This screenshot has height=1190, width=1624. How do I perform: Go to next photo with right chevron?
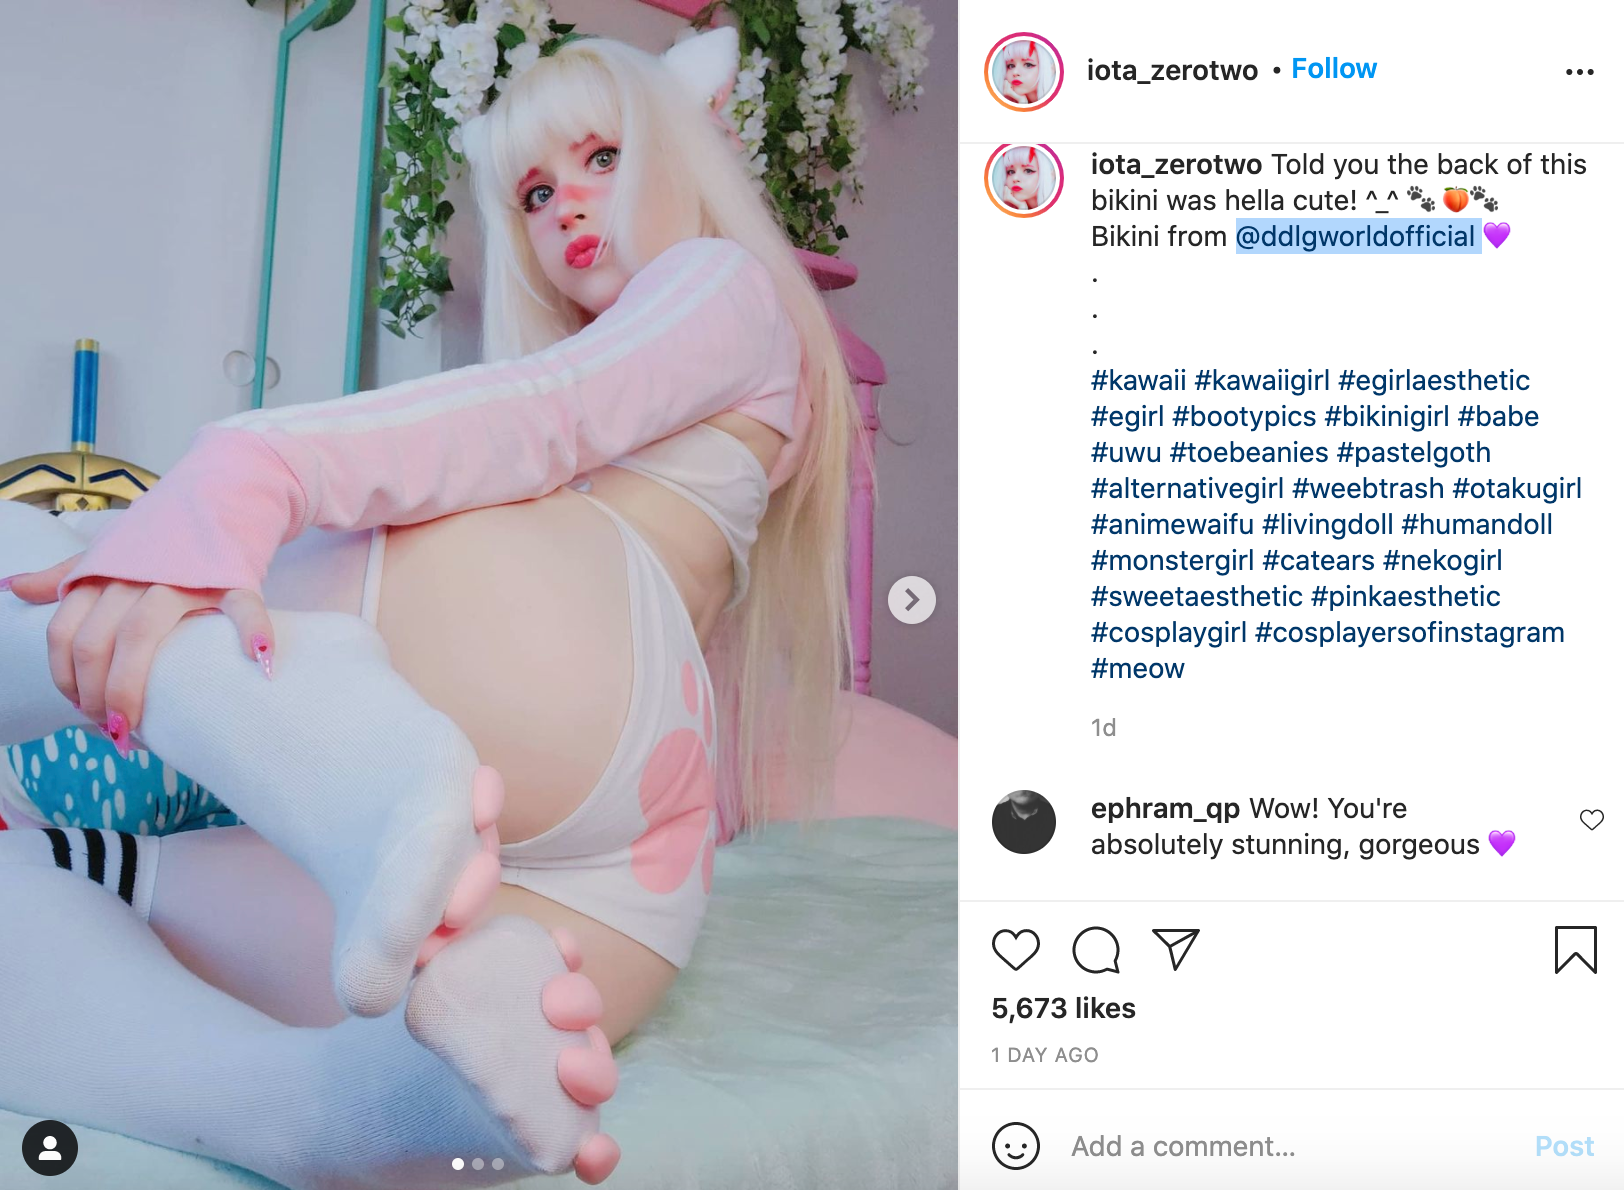coord(912,600)
